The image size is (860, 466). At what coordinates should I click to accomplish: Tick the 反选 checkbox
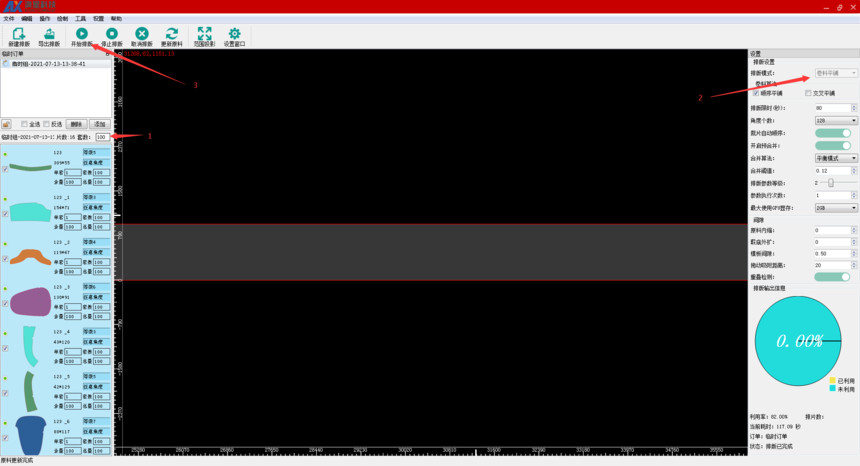(x=47, y=124)
